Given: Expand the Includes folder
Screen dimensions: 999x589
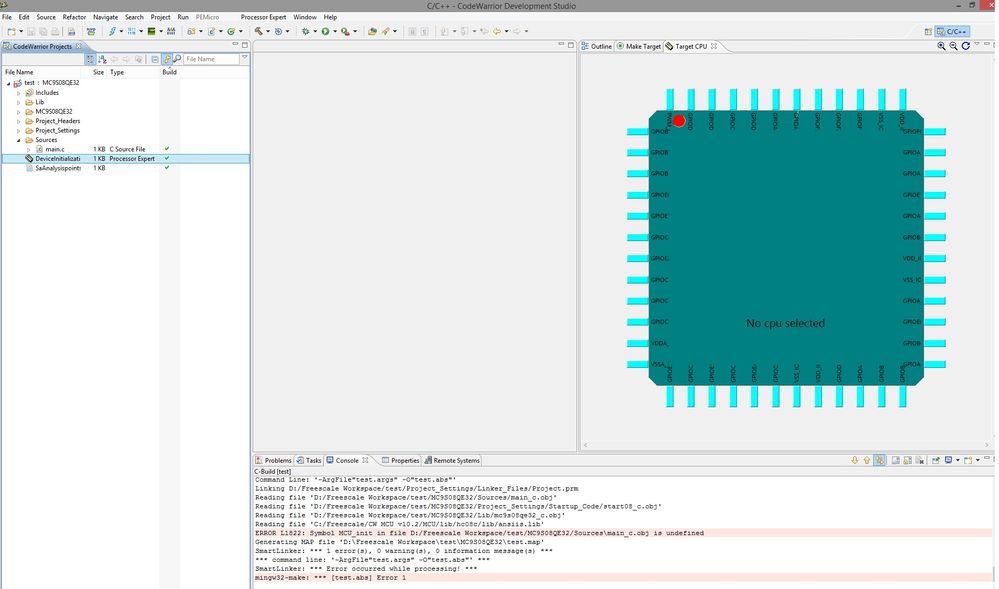Looking at the screenshot, I should coord(19,93).
